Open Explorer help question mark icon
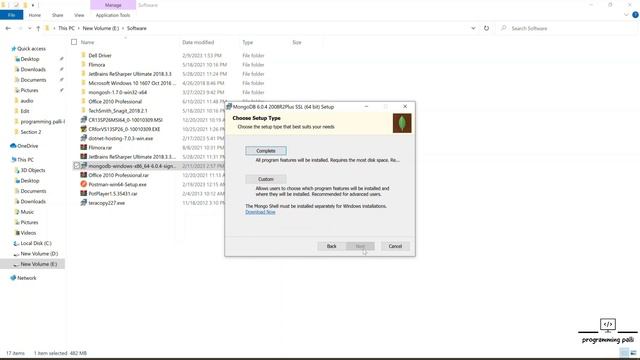The width and height of the screenshot is (640, 360). pos(635,15)
